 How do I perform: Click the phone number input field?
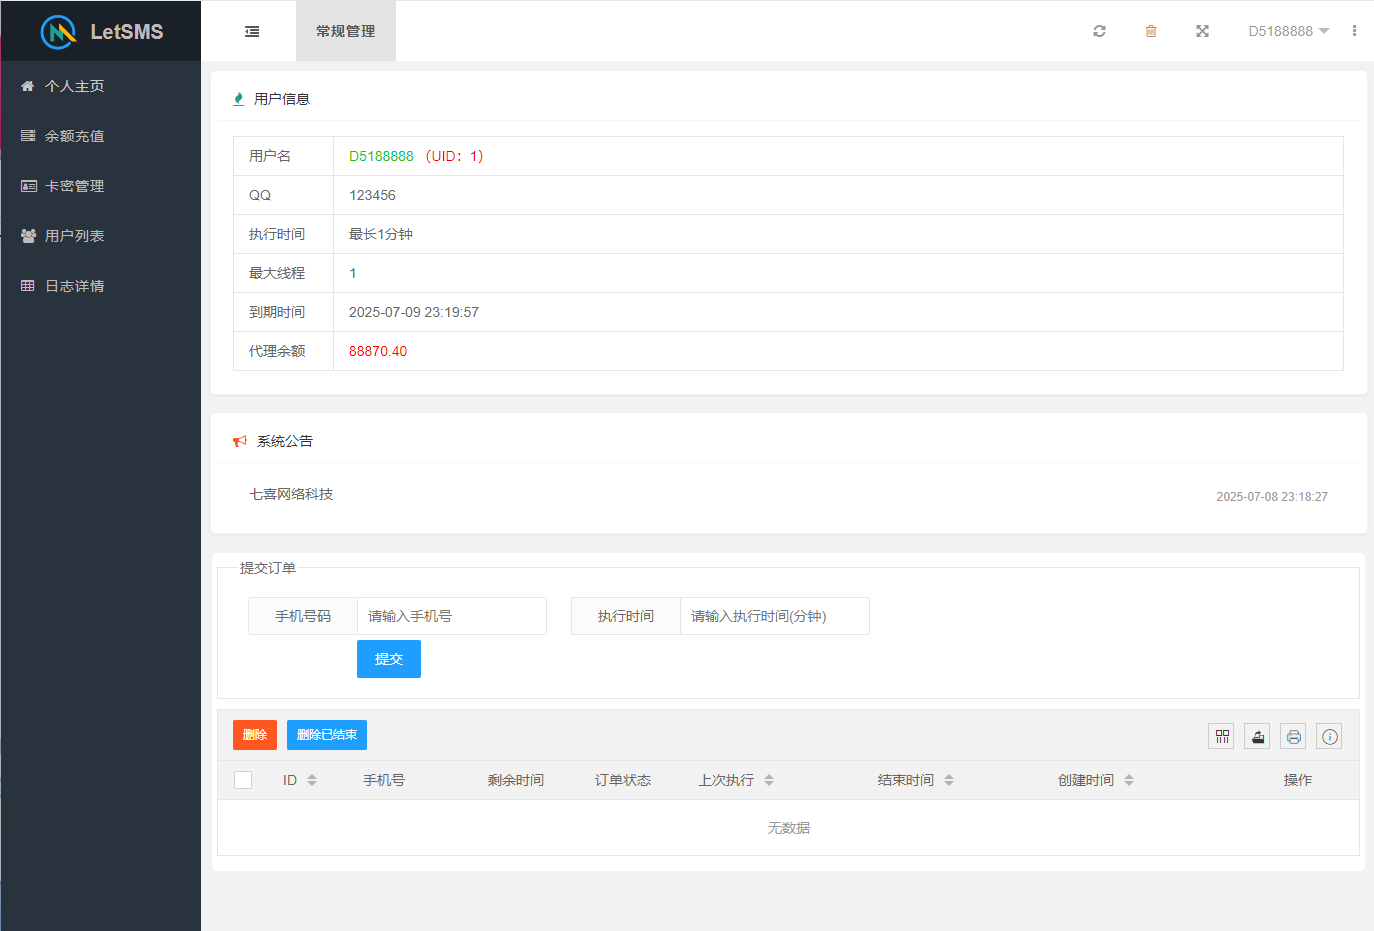click(451, 616)
